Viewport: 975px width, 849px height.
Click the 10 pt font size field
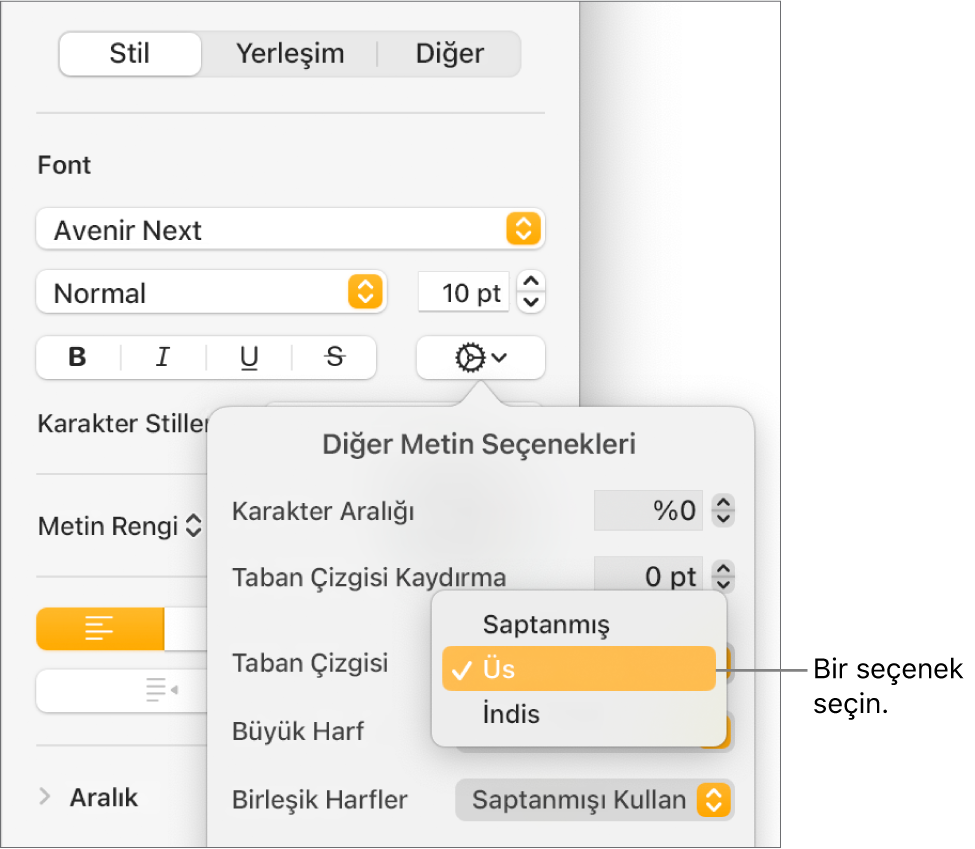[464, 292]
